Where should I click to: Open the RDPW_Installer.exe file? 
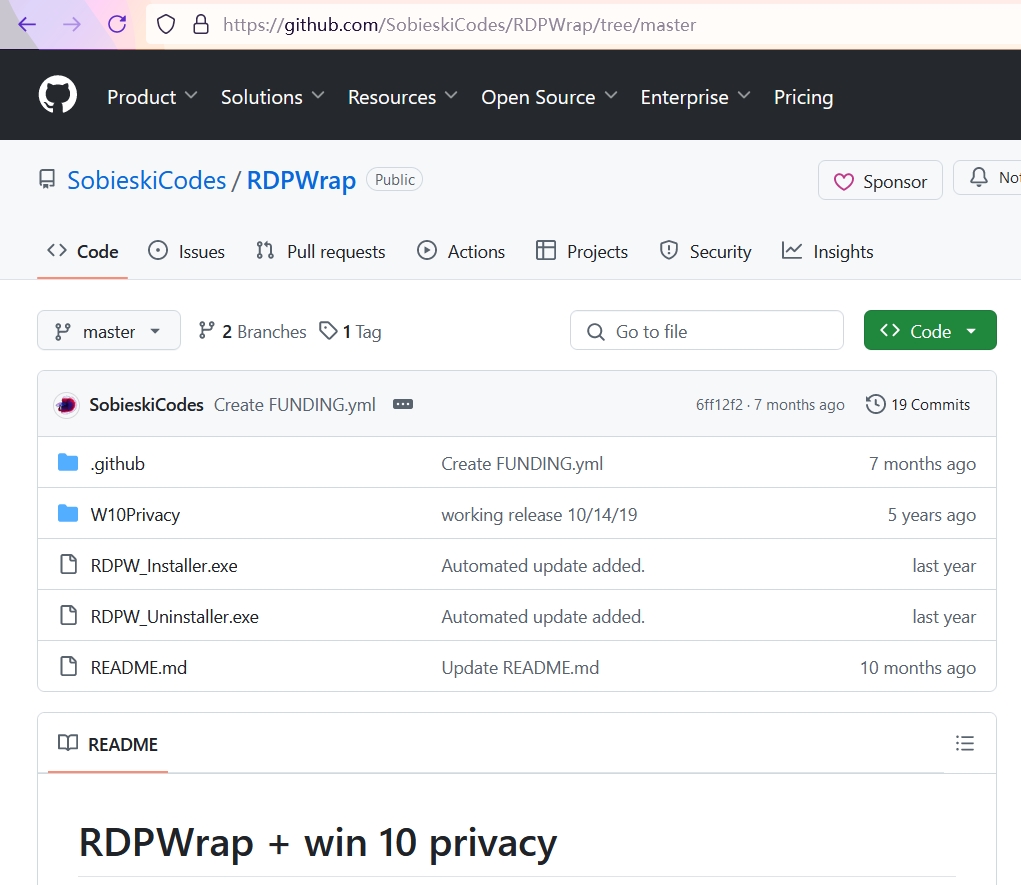point(164,566)
